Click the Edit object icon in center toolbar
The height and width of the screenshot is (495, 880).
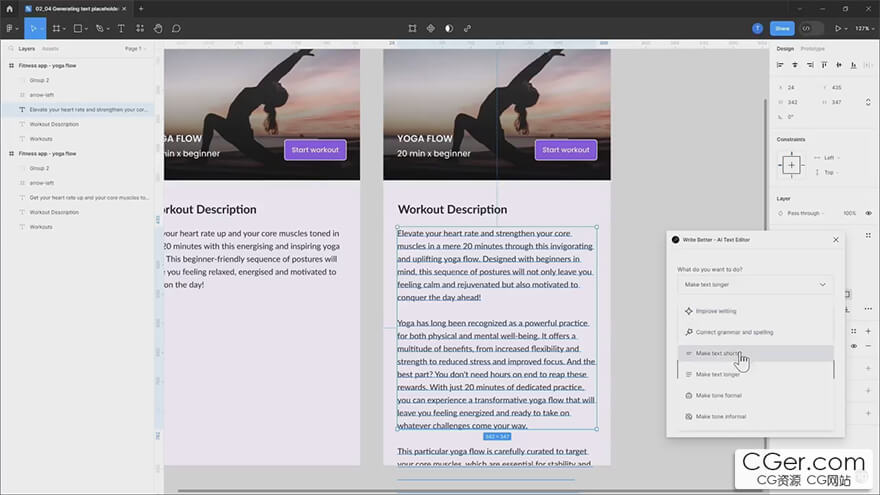[412, 28]
